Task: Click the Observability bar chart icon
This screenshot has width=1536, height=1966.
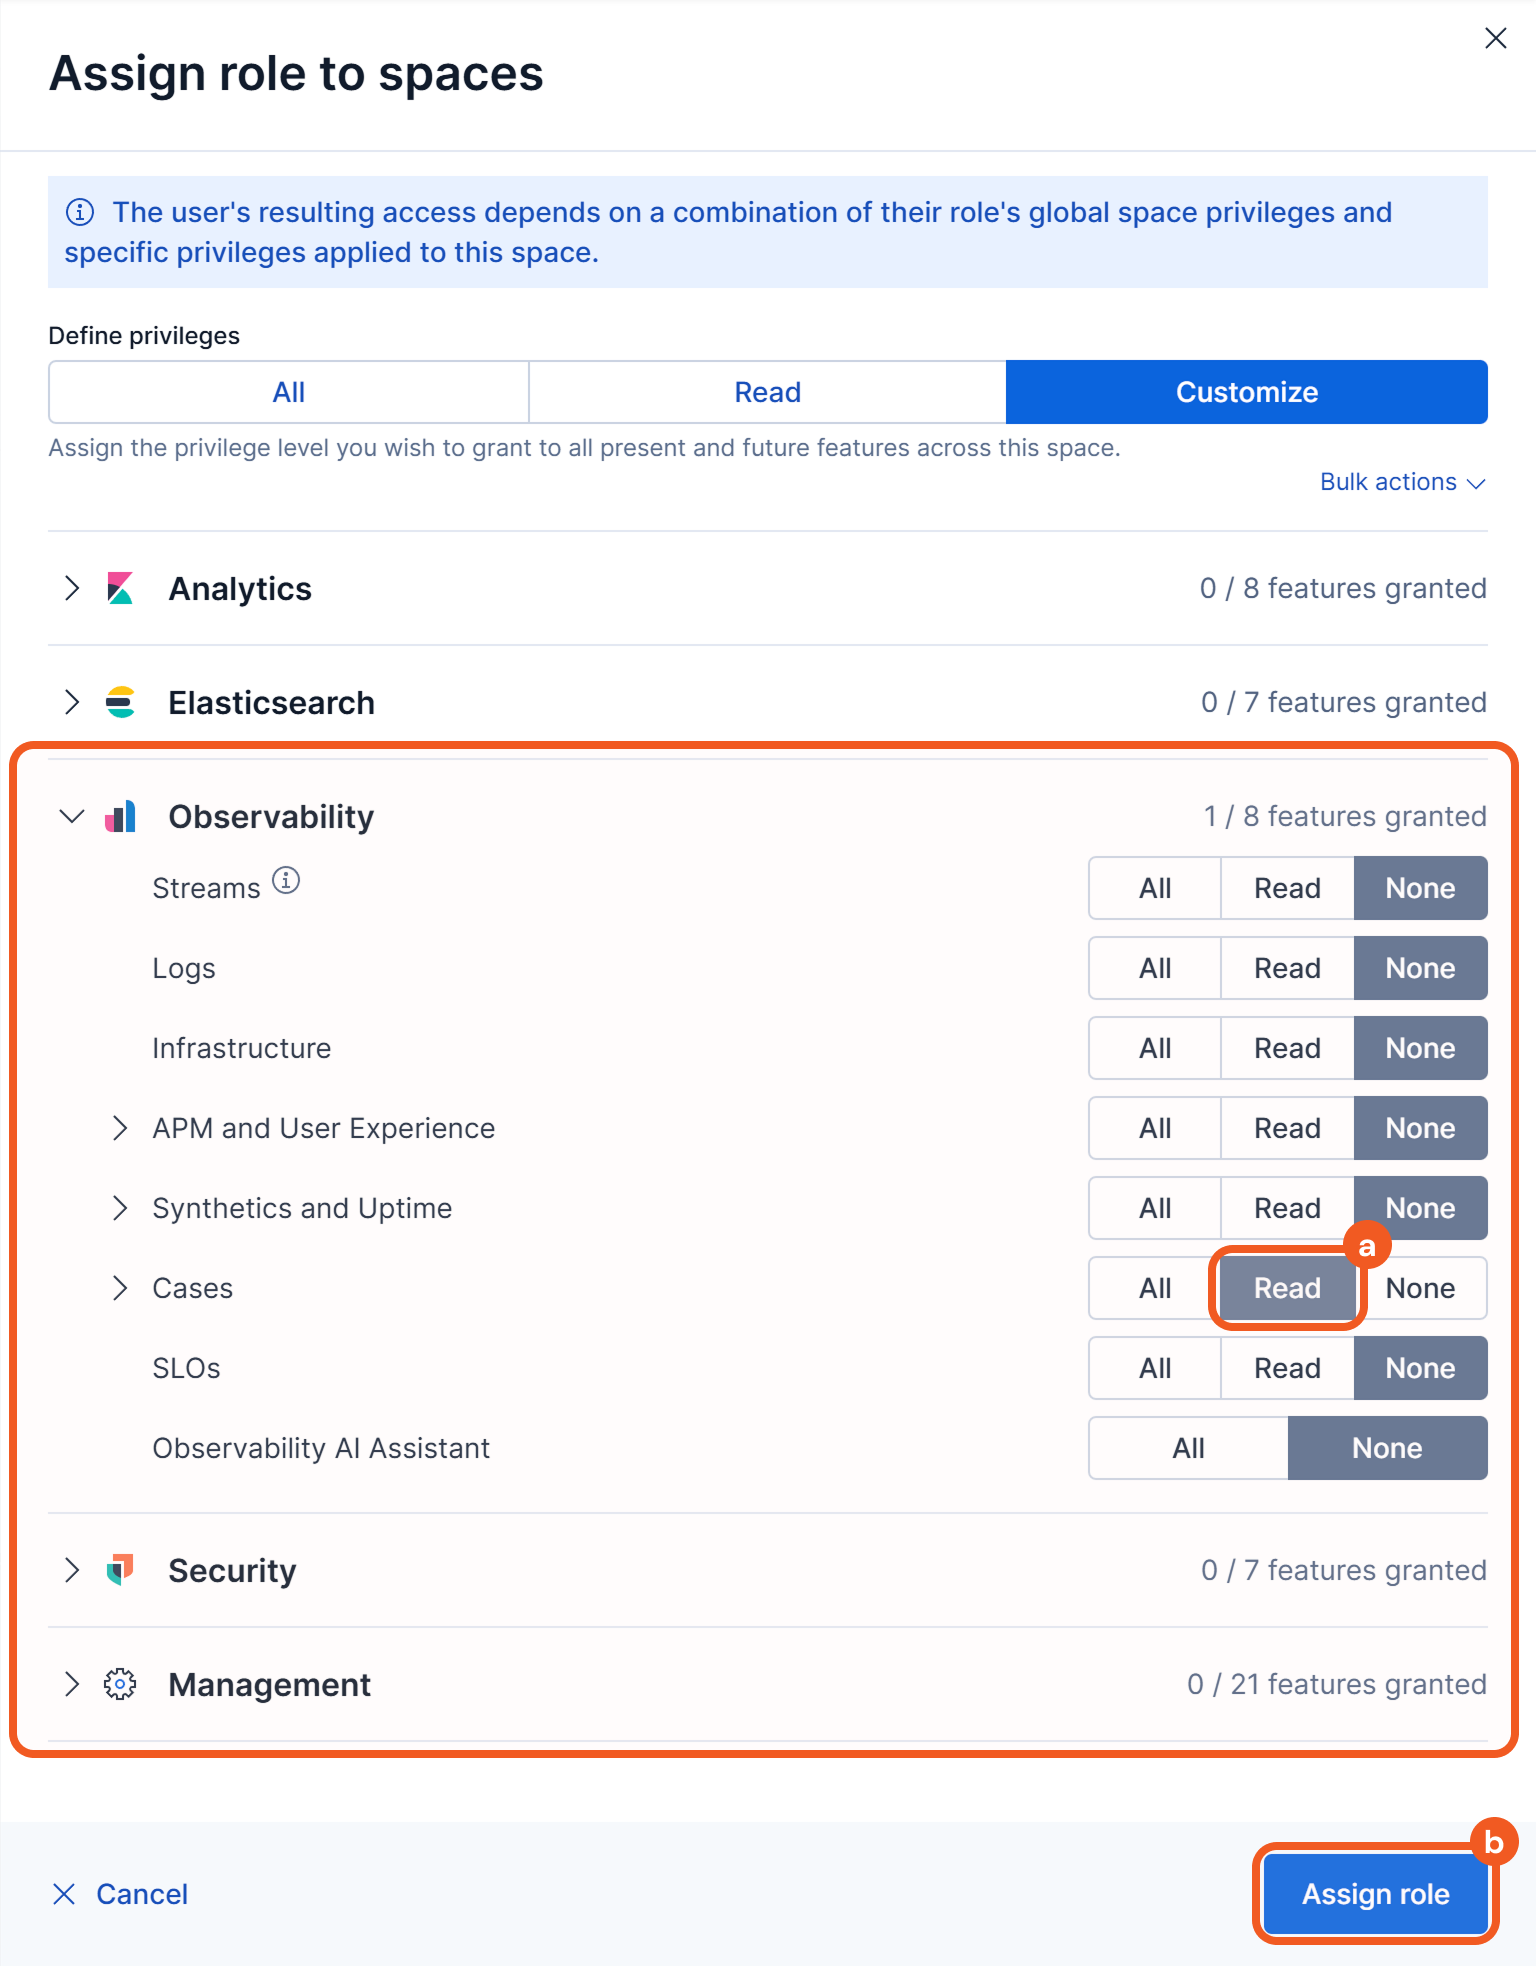Action: coord(120,816)
